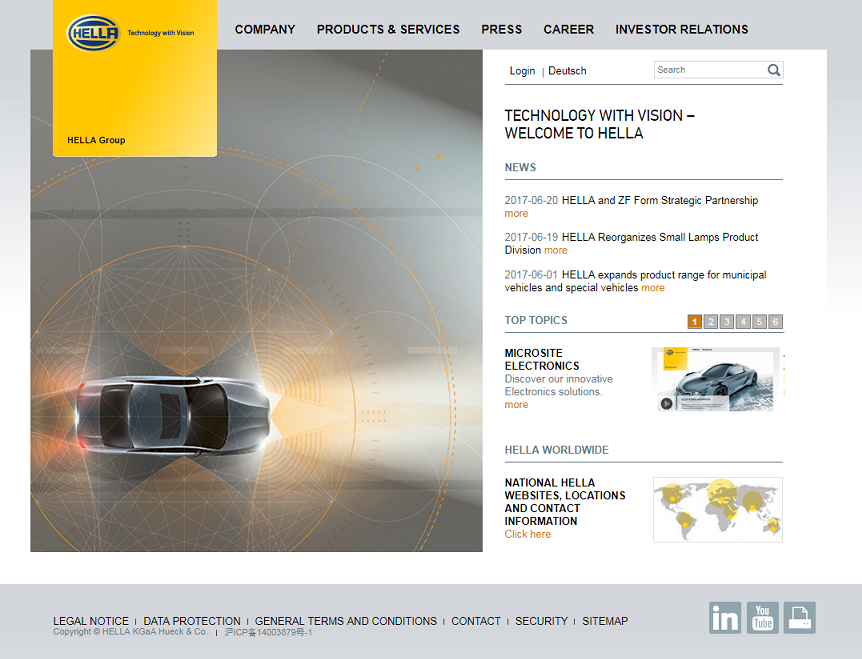Image resolution: width=862 pixels, height=659 pixels.
Task: Open the Investor Relations menu
Action: (681, 30)
